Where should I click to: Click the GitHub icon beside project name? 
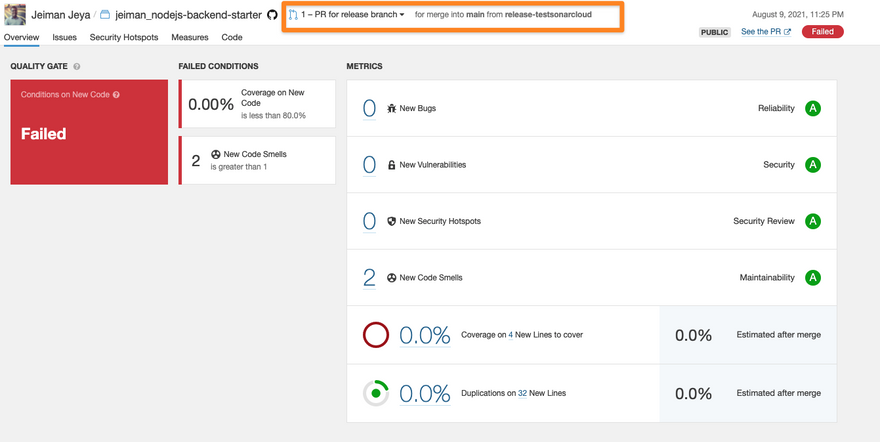272,16
